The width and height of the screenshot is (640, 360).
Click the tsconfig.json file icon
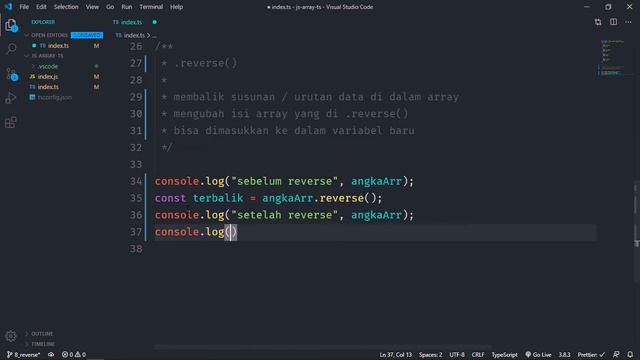[32, 97]
